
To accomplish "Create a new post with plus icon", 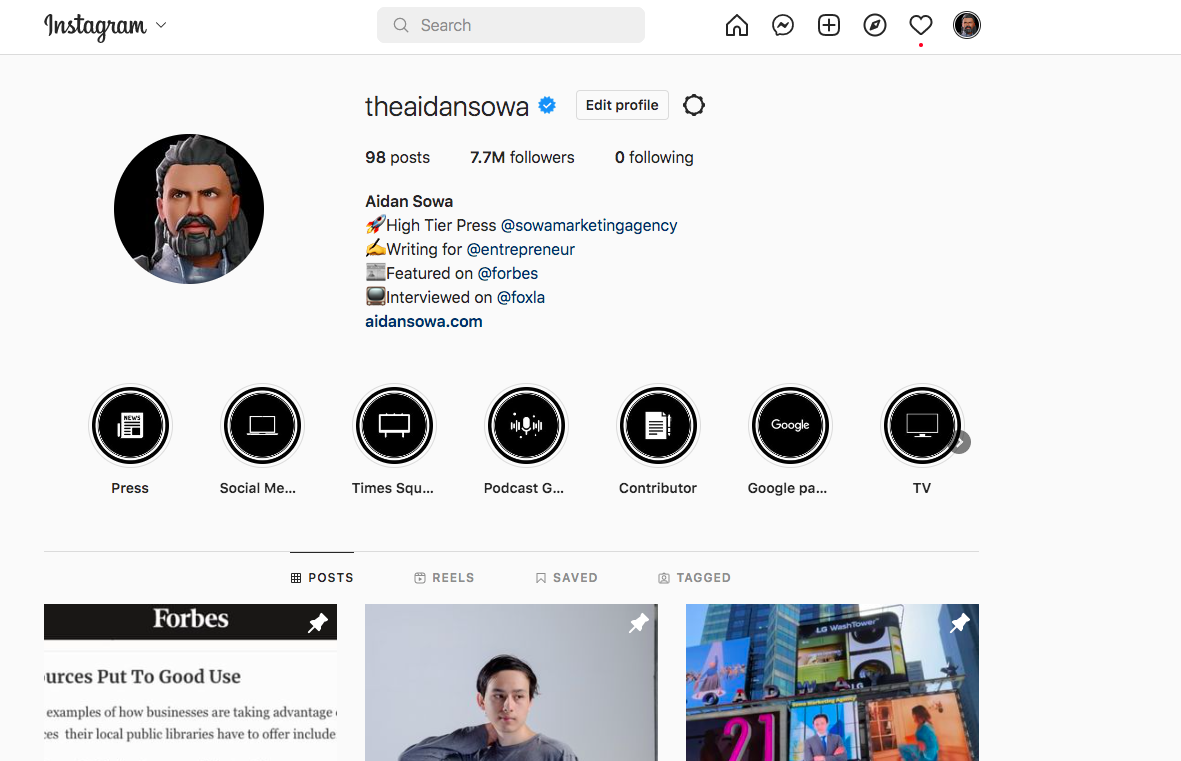I will tap(829, 26).
